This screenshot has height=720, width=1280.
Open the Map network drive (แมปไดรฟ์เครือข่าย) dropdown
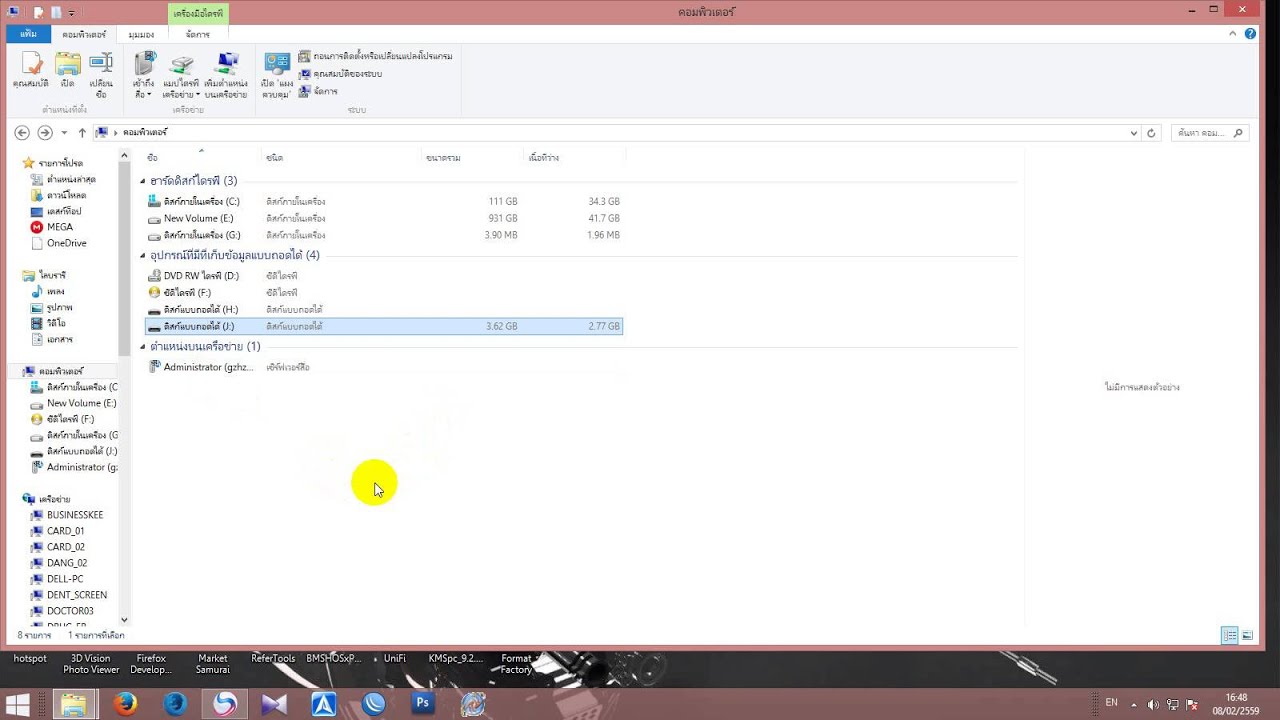181,75
